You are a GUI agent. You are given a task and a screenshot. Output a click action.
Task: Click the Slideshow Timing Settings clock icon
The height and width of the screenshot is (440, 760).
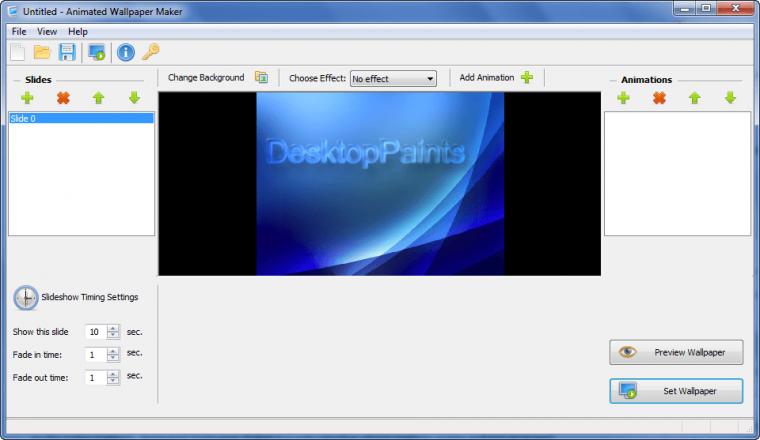coord(26,298)
